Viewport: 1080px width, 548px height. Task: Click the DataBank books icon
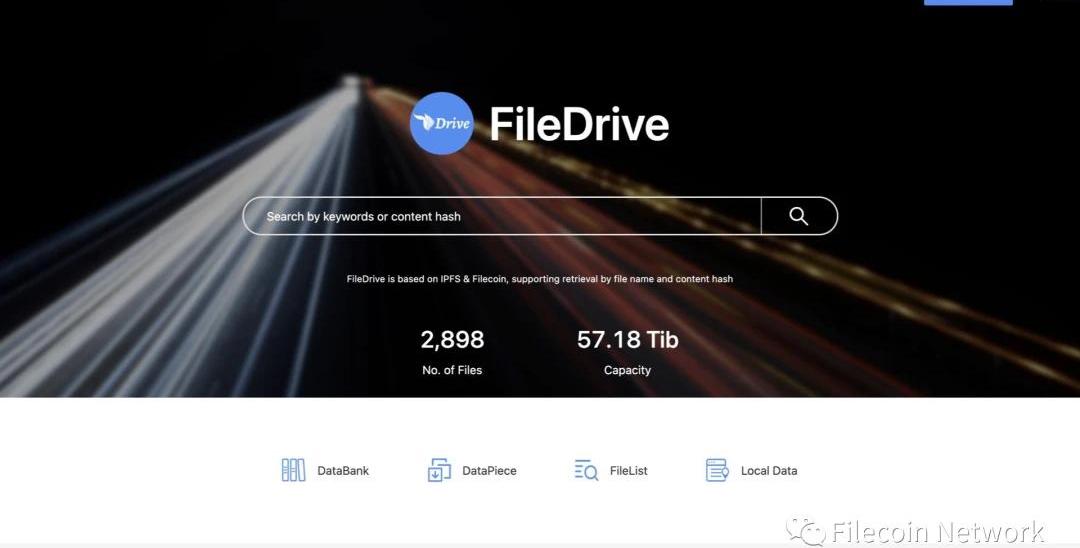(x=293, y=470)
